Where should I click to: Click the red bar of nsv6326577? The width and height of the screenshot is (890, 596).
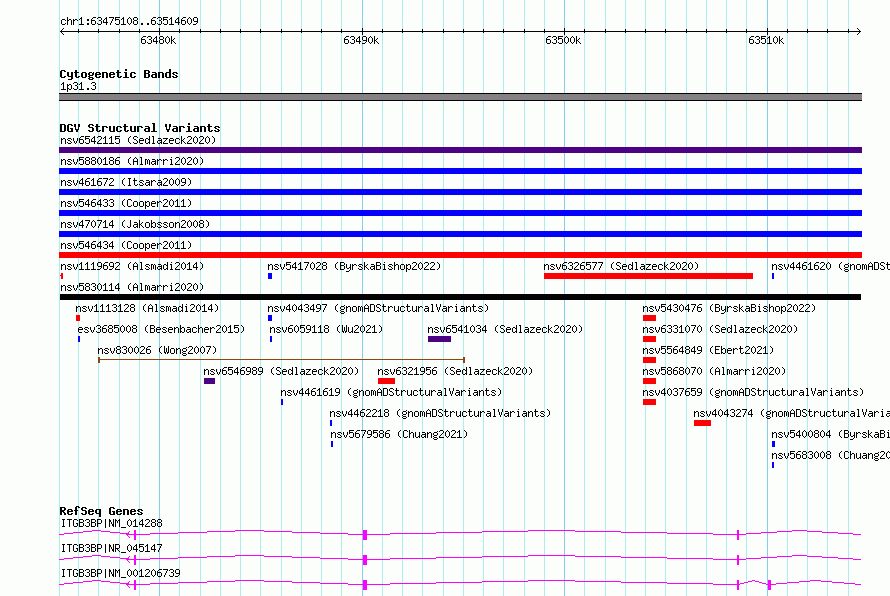[x=648, y=276]
